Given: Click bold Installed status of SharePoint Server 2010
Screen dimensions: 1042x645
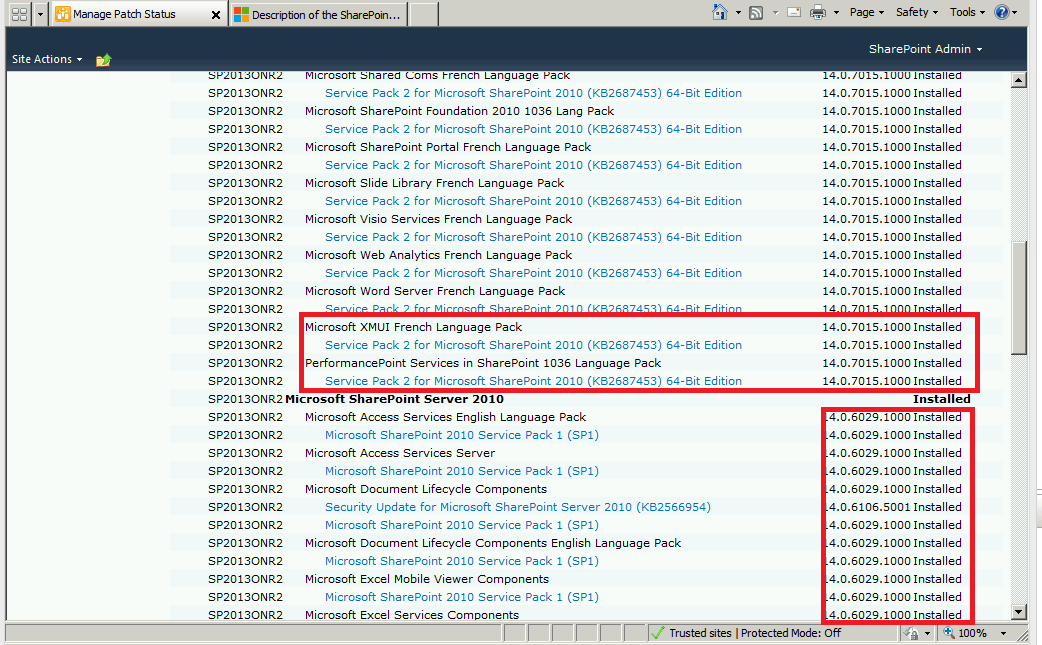Looking at the screenshot, I should tap(942, 399).
